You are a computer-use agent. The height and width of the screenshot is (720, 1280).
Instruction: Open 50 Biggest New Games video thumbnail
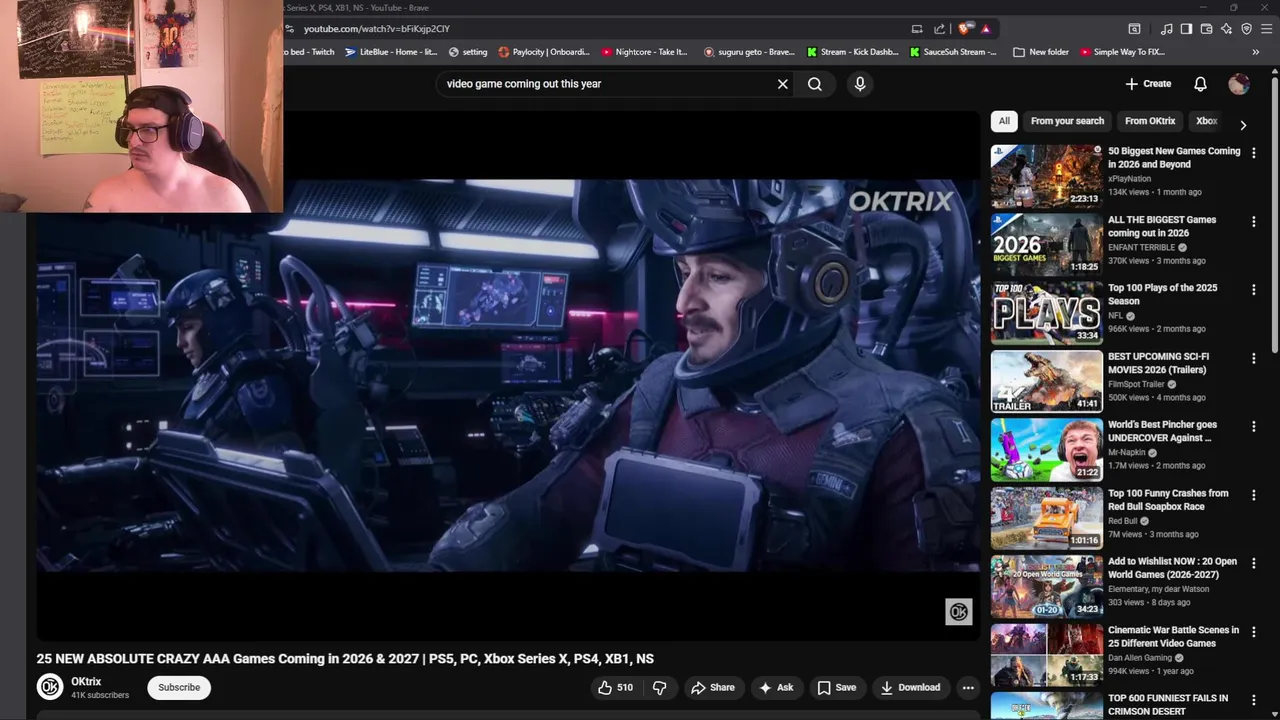tap(1046, 176)
